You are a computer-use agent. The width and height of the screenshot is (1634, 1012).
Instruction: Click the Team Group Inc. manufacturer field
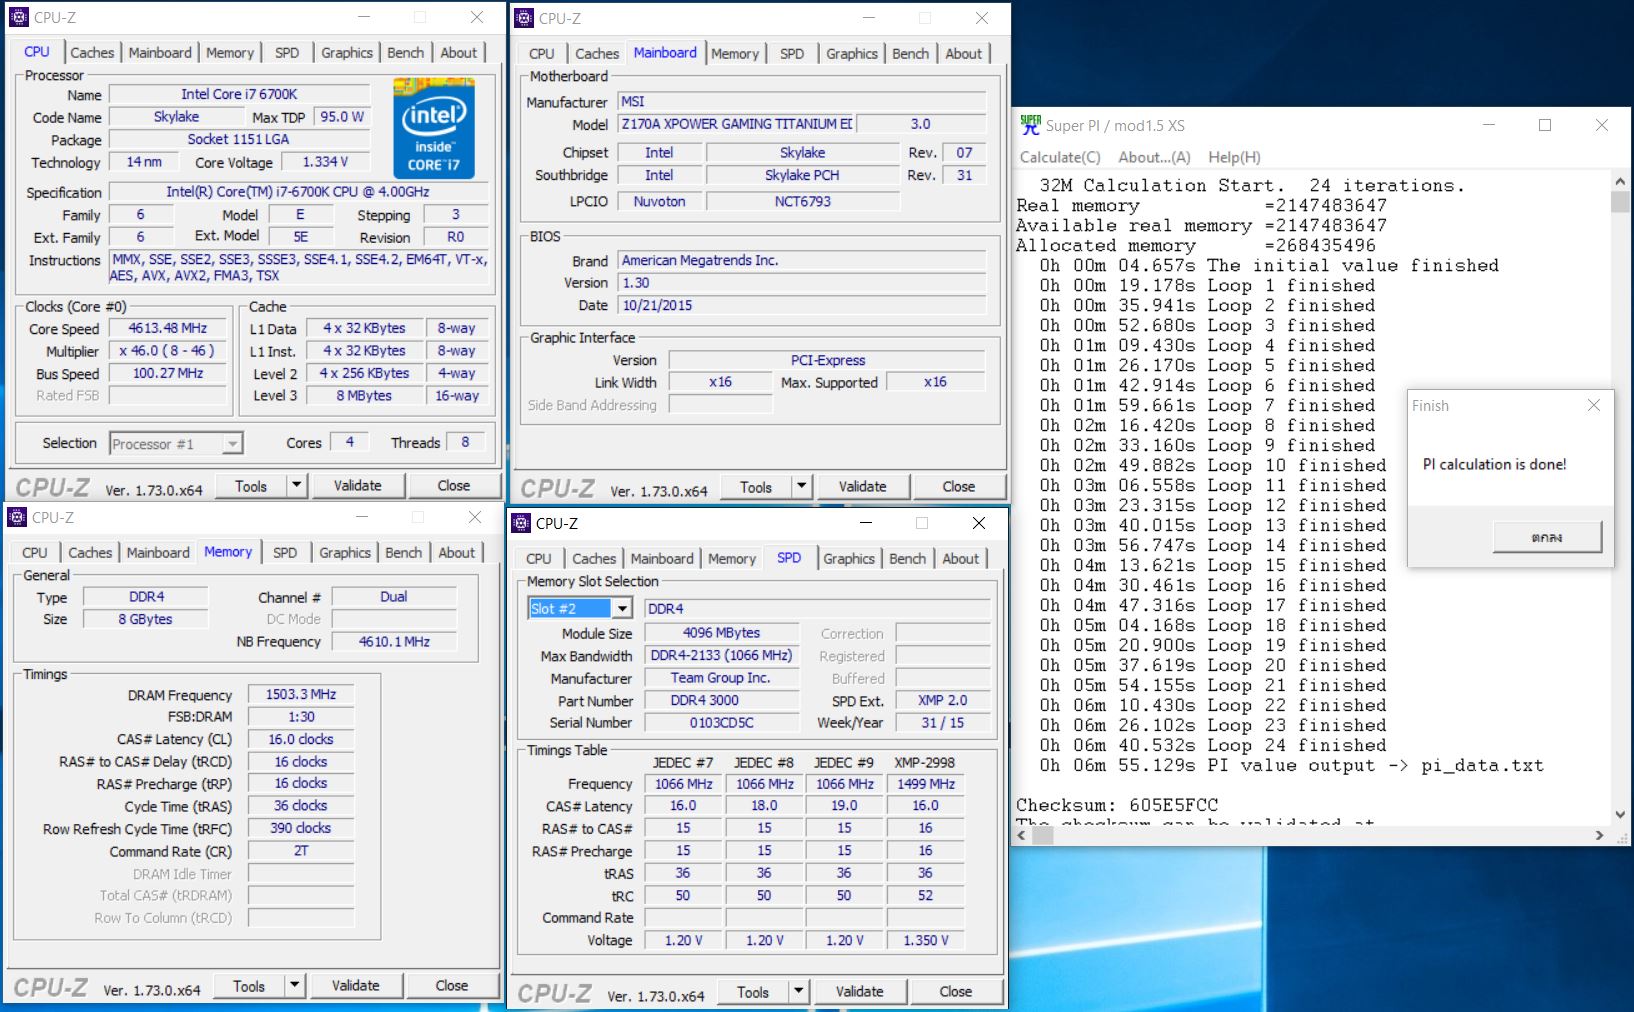721,678
